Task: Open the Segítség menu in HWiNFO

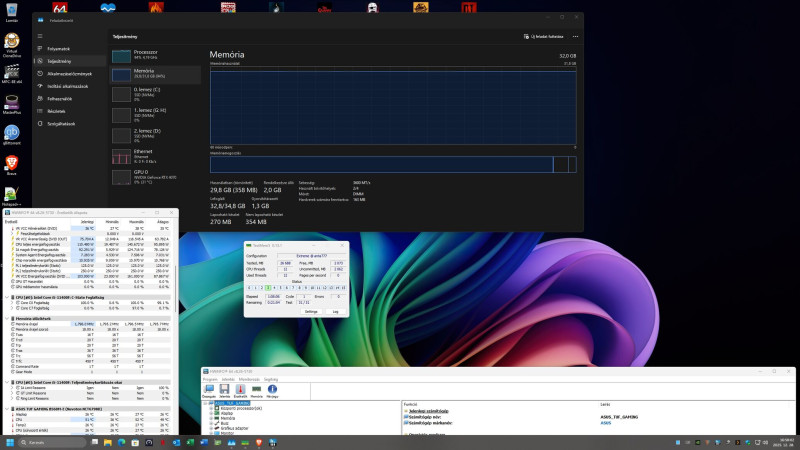Action: click(x=270, y=380)
